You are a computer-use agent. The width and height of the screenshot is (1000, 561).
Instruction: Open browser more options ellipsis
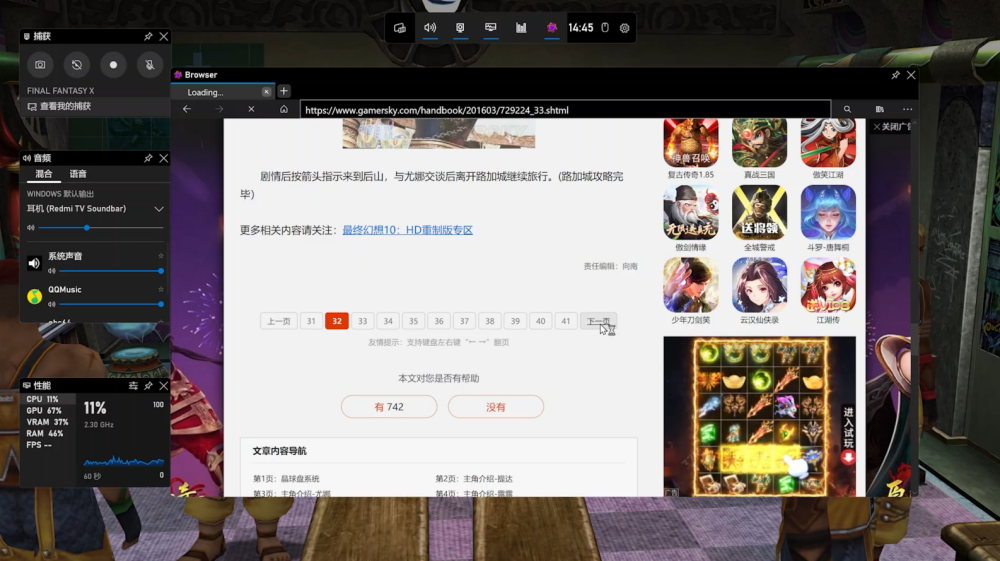pos(908,110)
